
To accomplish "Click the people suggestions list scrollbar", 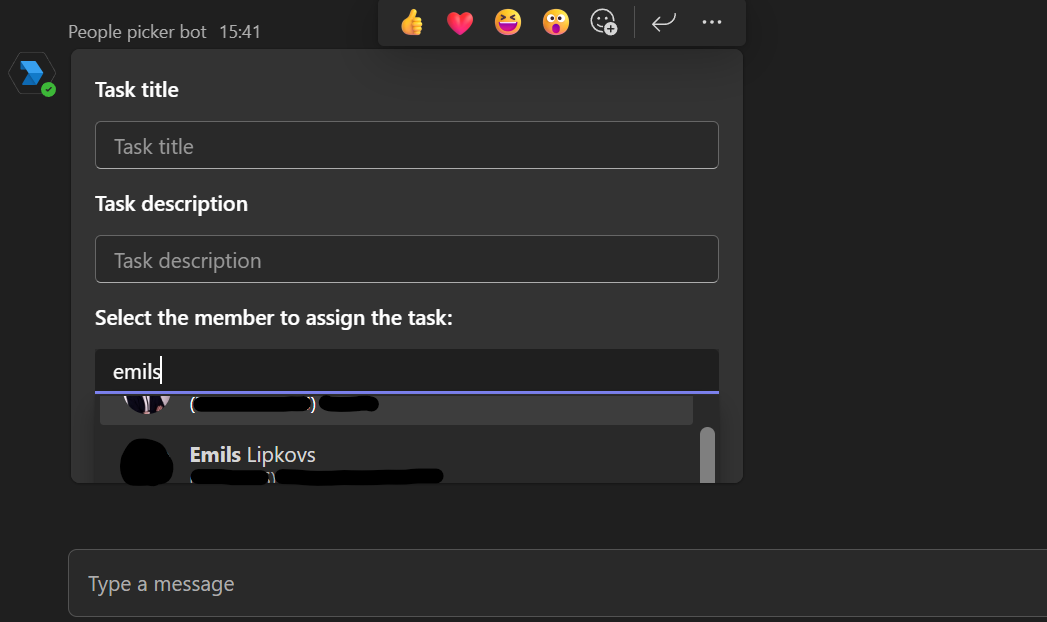I will (707, 454).
